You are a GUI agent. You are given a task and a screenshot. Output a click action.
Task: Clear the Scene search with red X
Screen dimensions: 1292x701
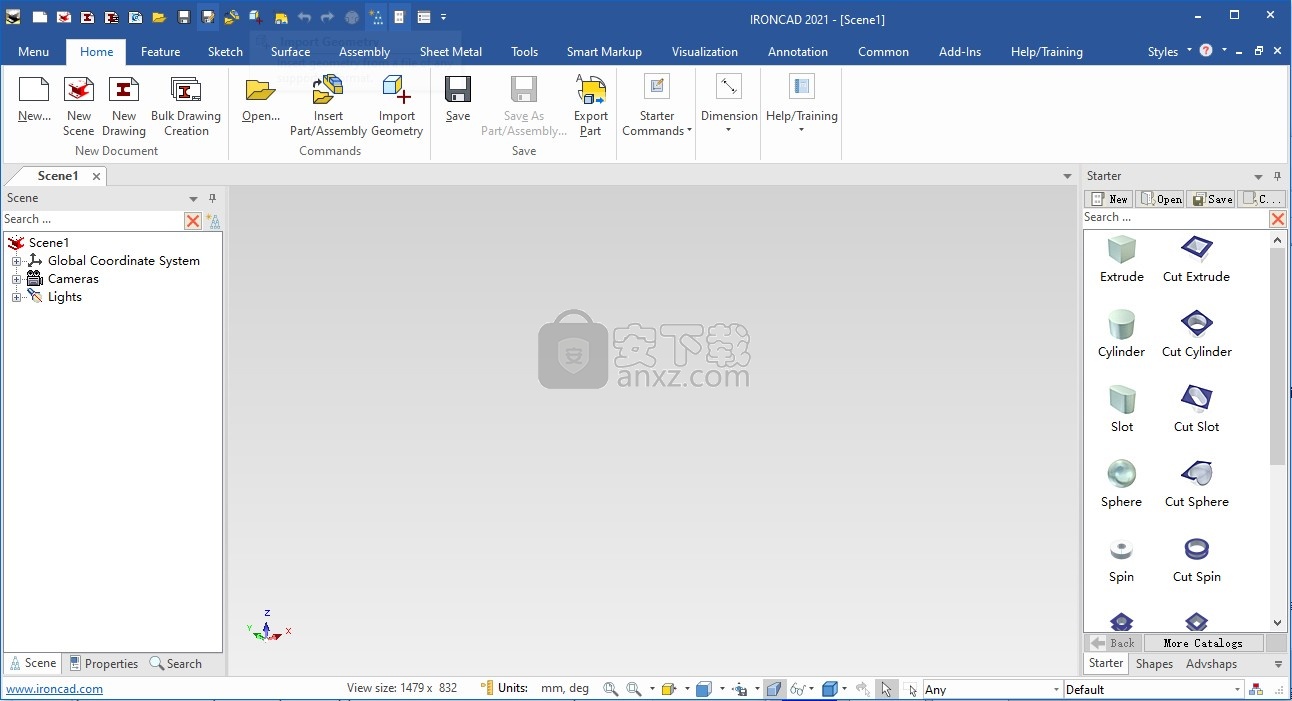click(193, 220)
